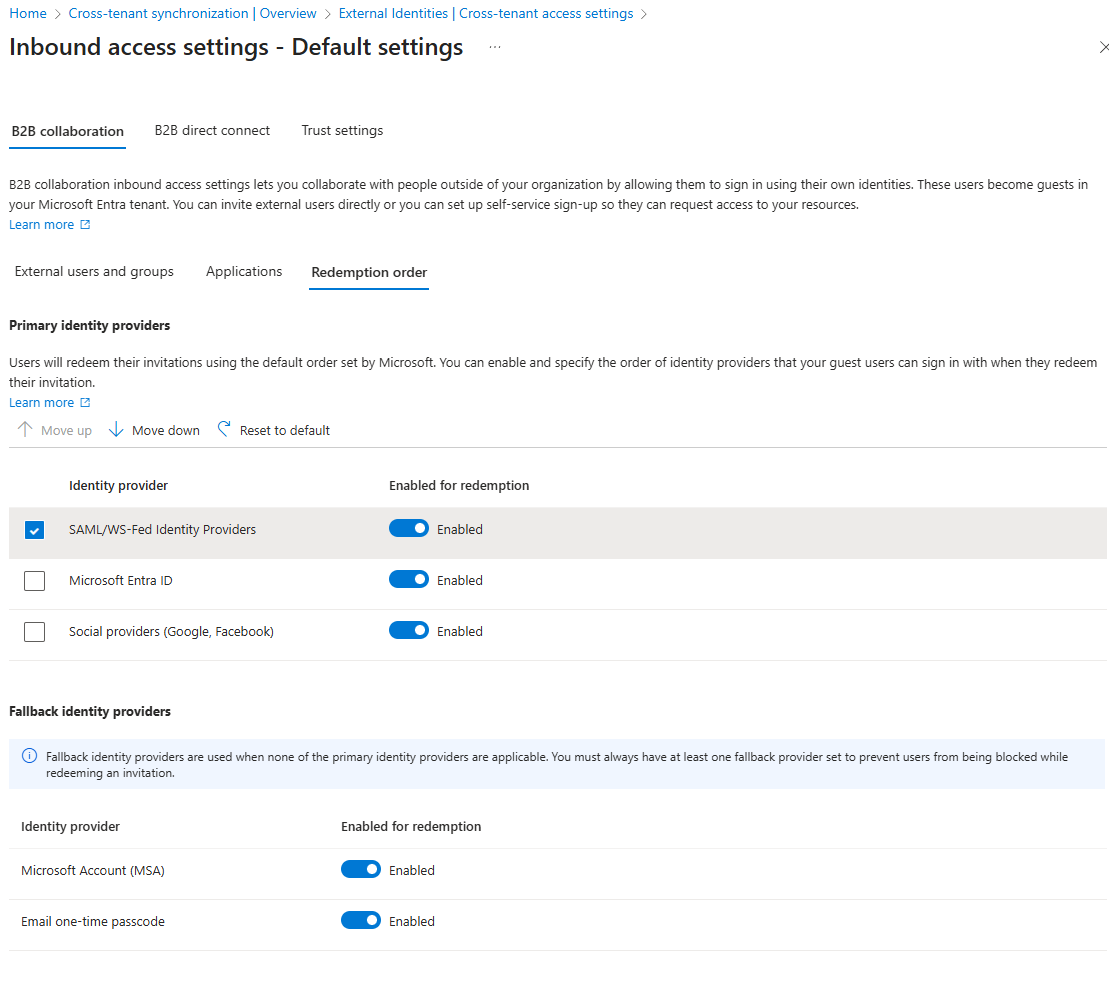Switch to External users and groups tab
1109x989 pixels.
[93, 271]
